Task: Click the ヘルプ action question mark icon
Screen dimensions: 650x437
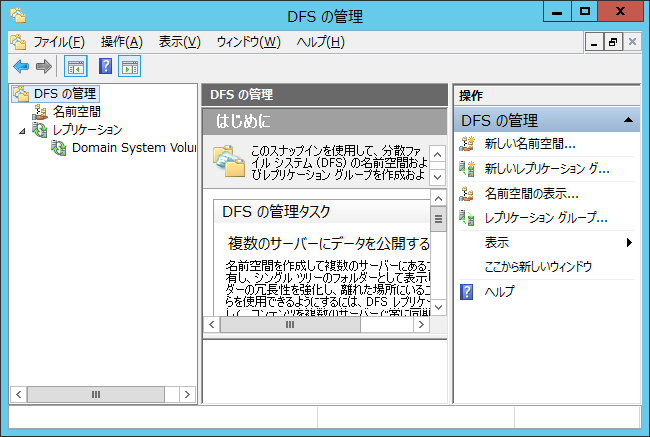Action: click(467, 292)
